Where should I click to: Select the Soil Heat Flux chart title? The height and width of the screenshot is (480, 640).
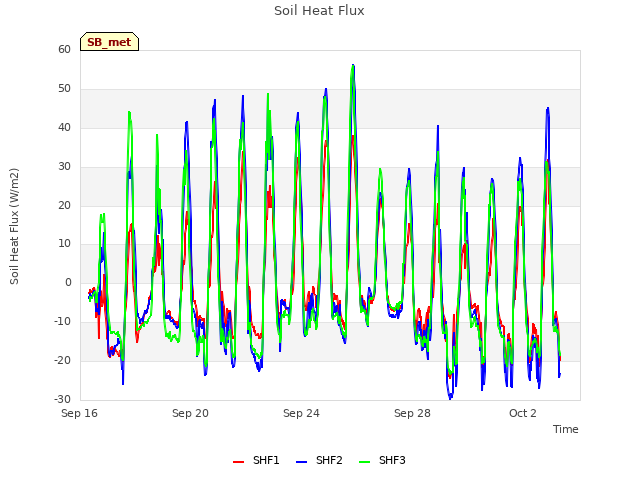(x=319, y=11)
